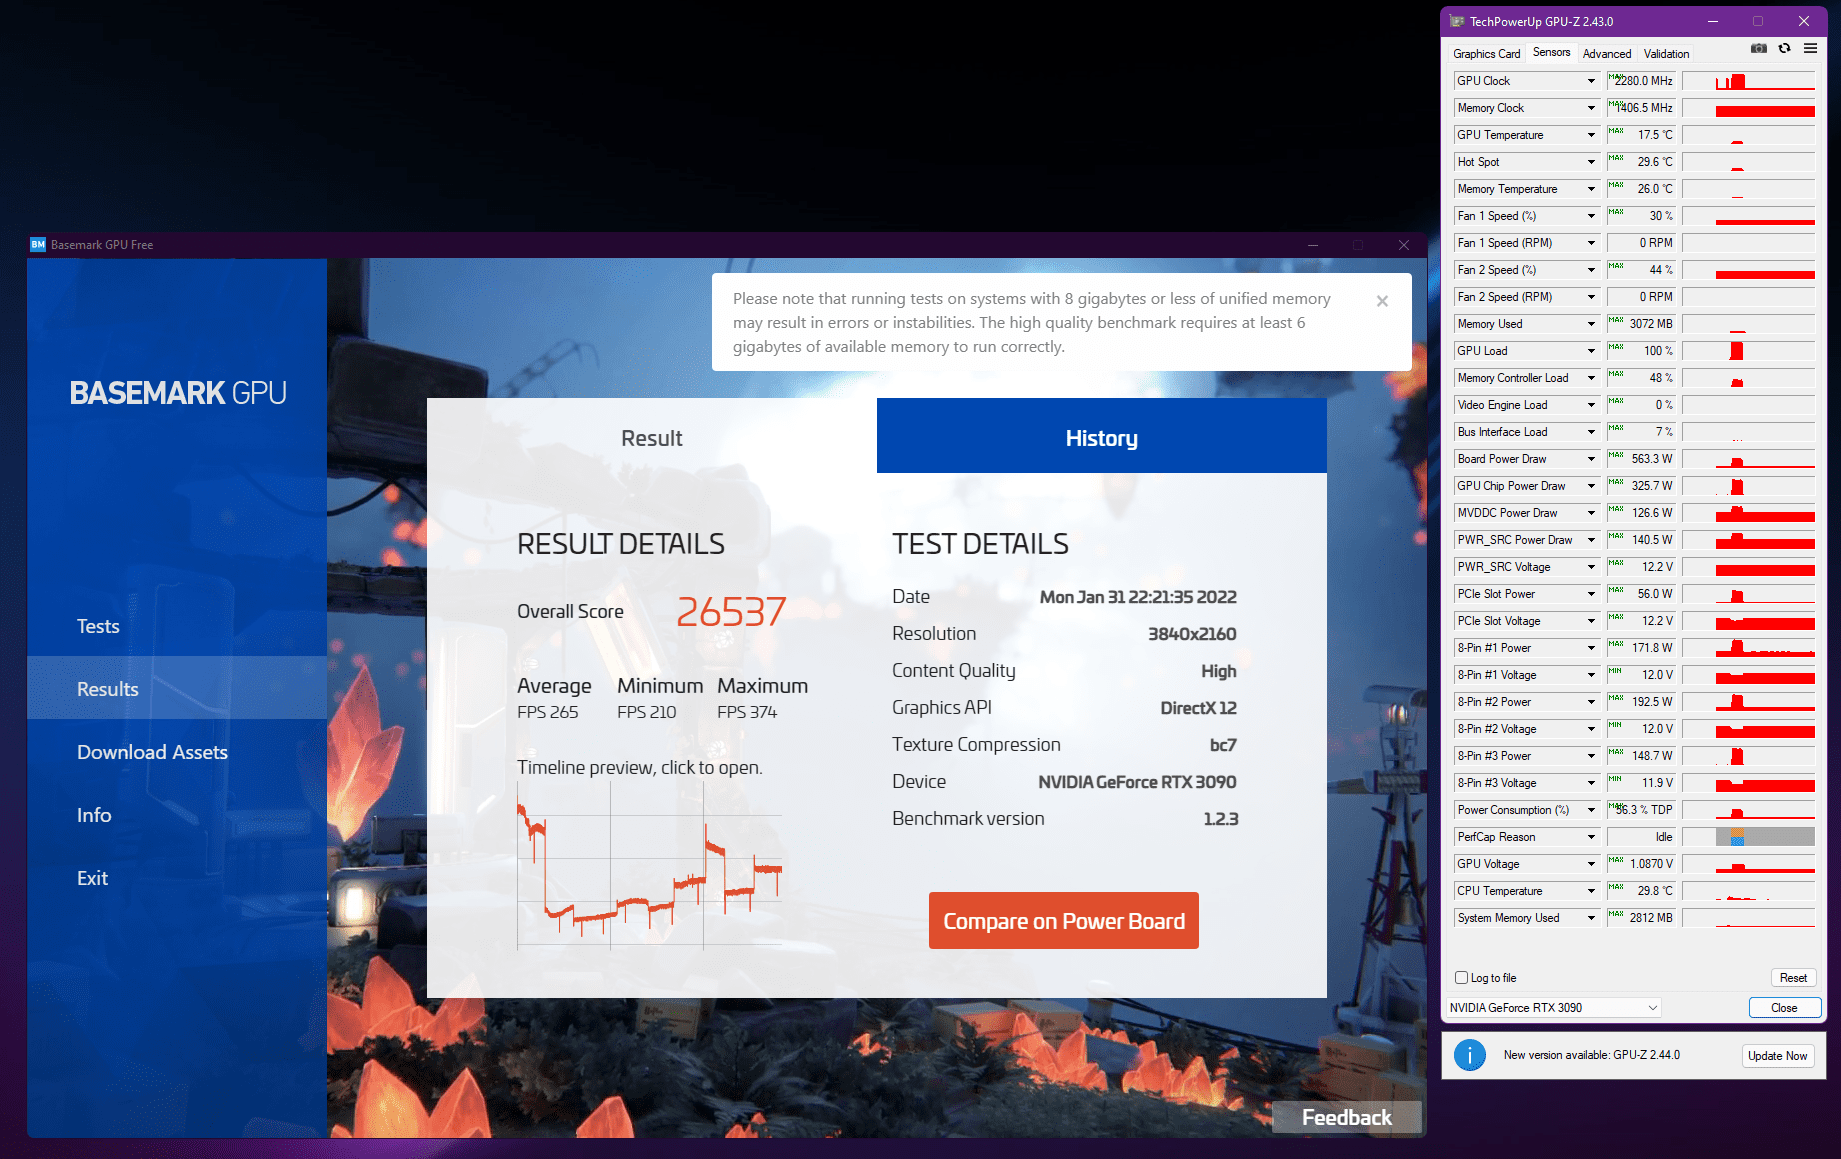1841x1159 pixels.
Task: Close the Basemark GPU Free window
Action: pyautogui.click(x=1404, y=245)
